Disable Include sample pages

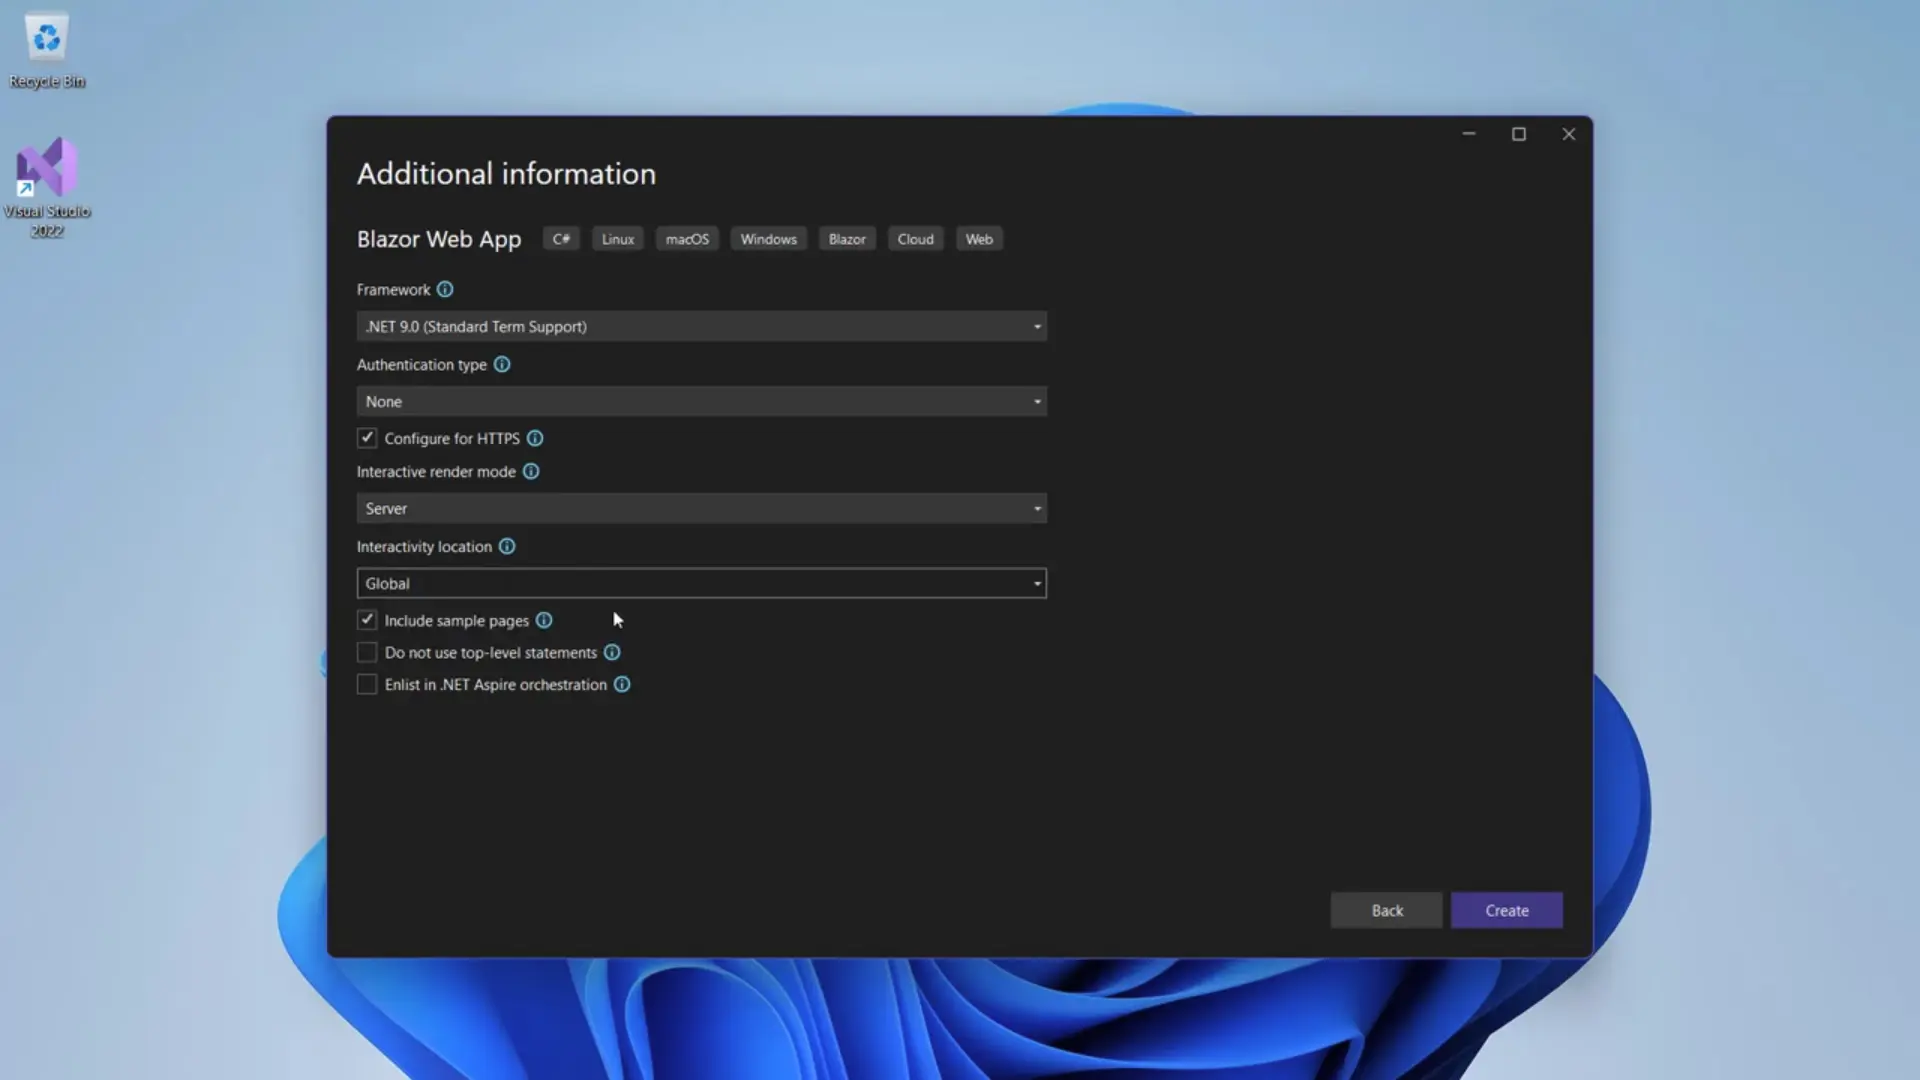click(x=367, y=620)
